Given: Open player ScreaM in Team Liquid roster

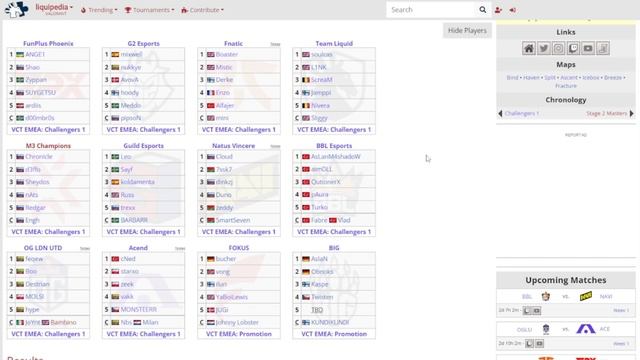Looking at the screenshot, I should (322, 80).
